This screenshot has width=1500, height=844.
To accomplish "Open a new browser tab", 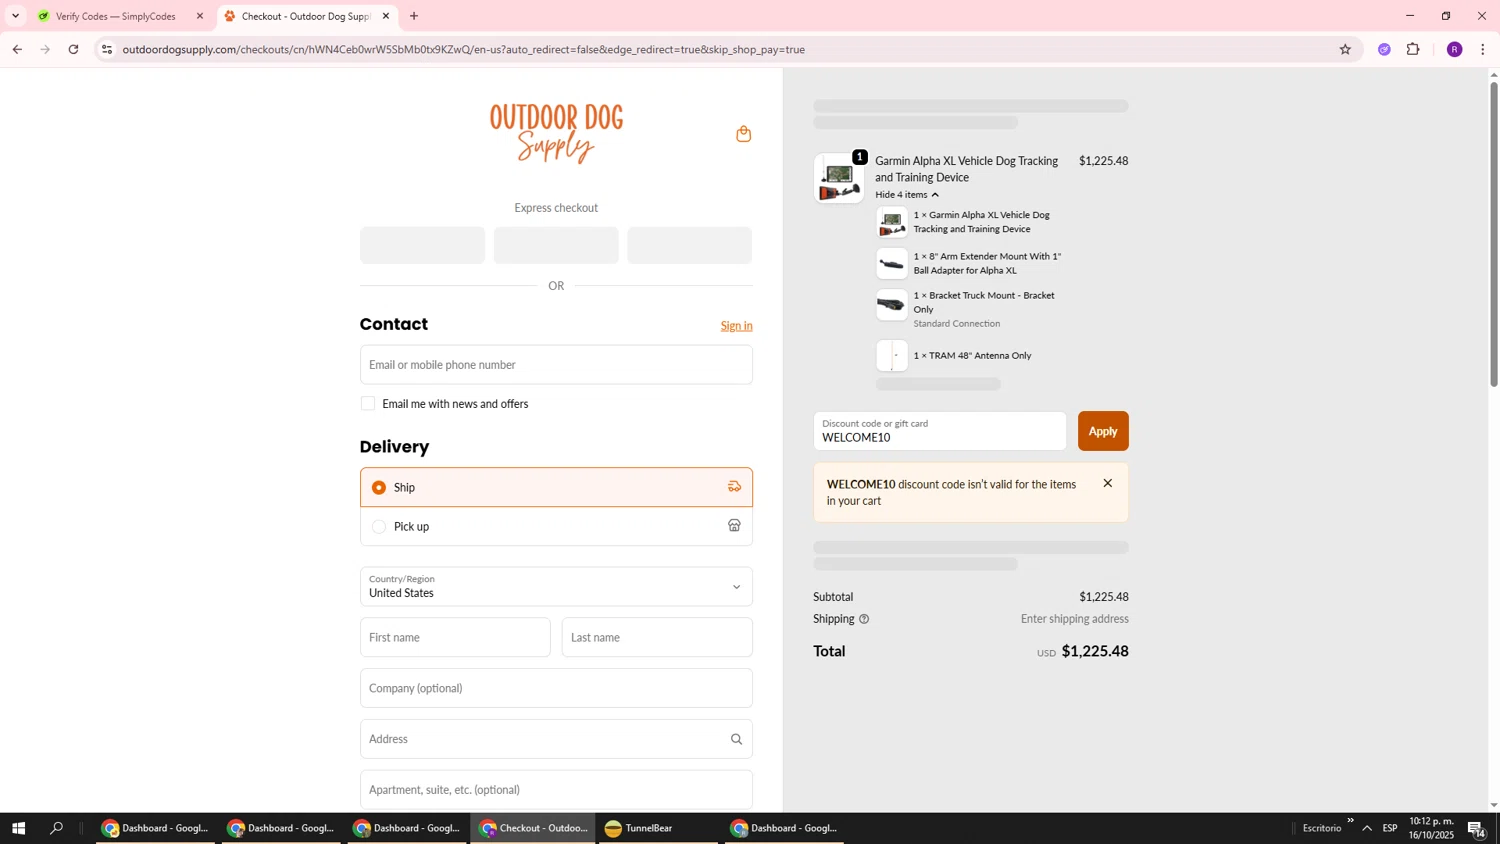I will pos(414,16).
